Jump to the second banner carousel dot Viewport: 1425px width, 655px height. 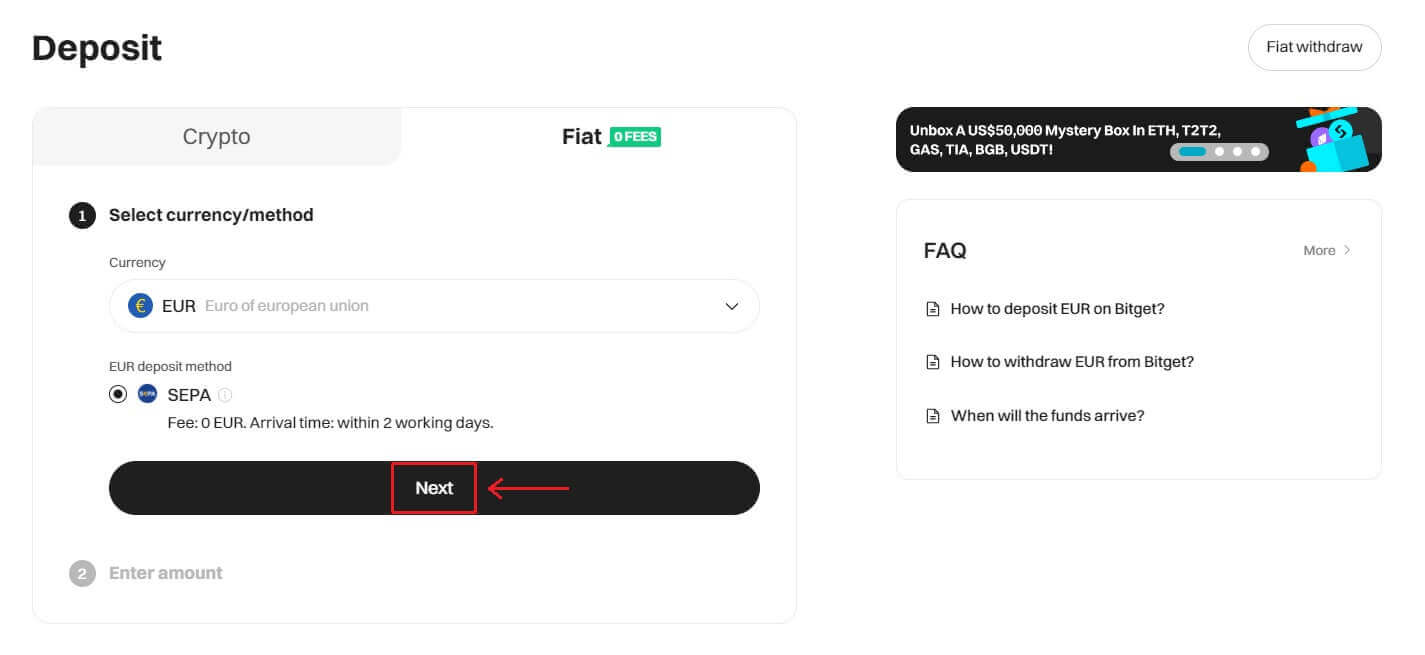pyautogui.click(x=1219, y=152)
